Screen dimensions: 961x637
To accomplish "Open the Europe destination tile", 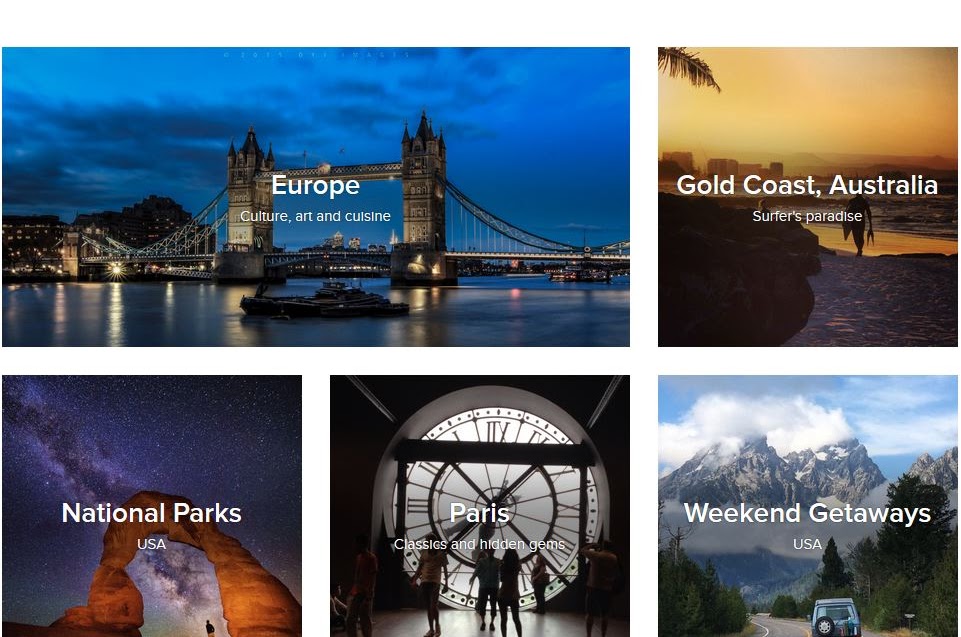I will 316,197.
